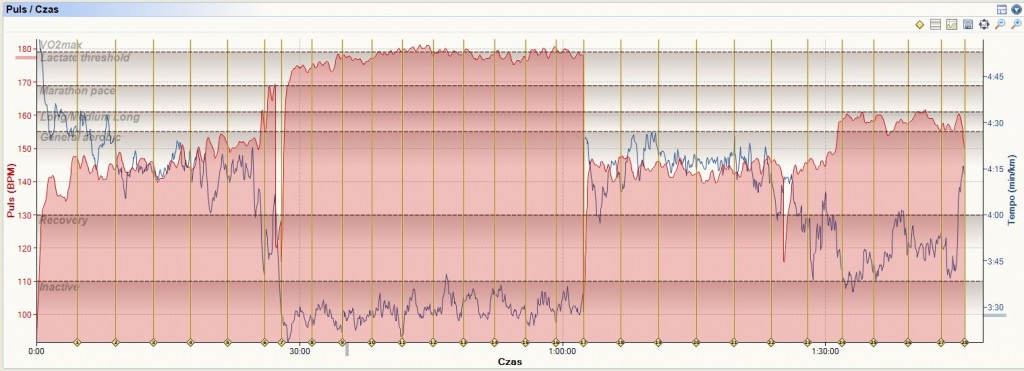Click the 4:00 value on tempo axis

coord(996,216)
